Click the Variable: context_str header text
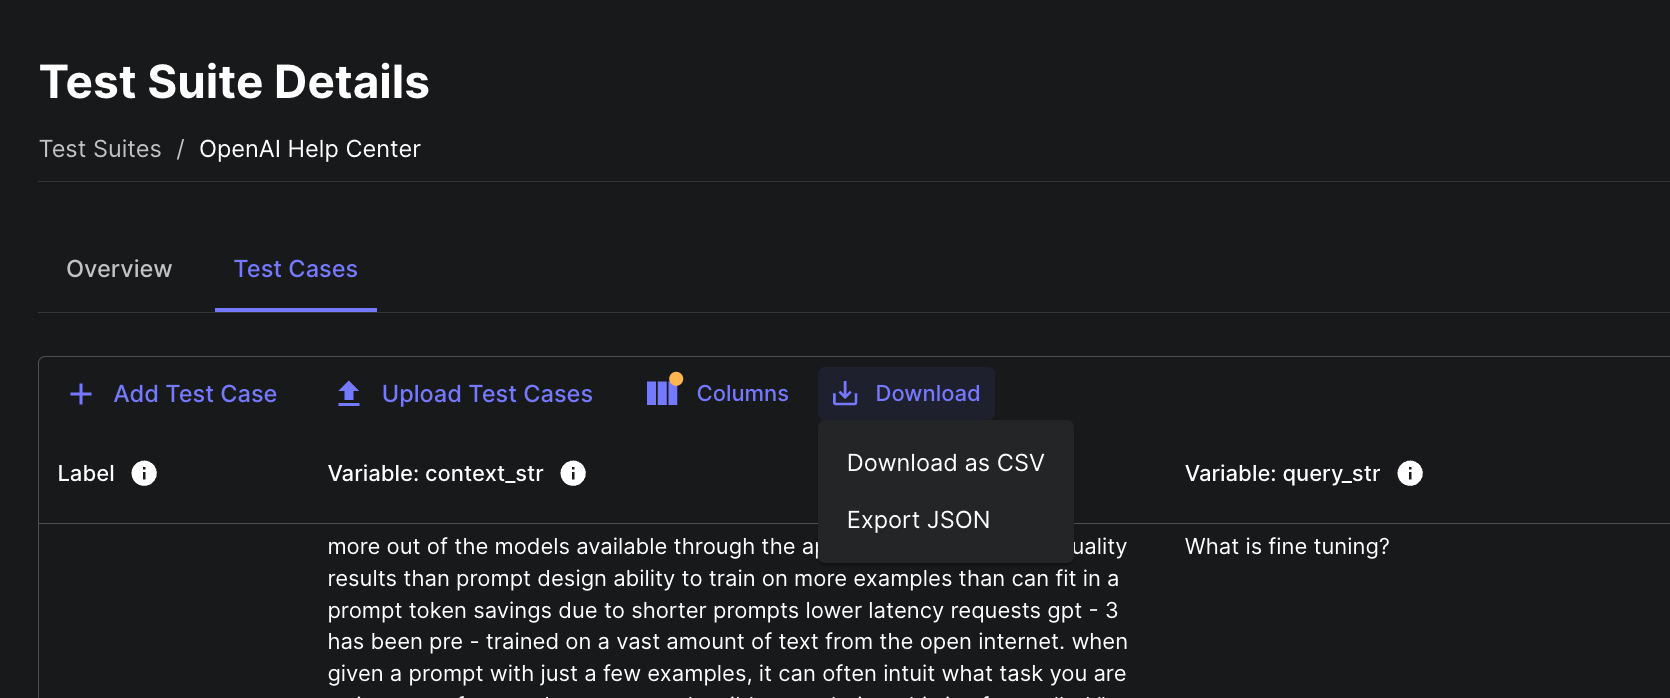Image resolution: width=1670 pixels, height=698 pixels. click(435, 473)
